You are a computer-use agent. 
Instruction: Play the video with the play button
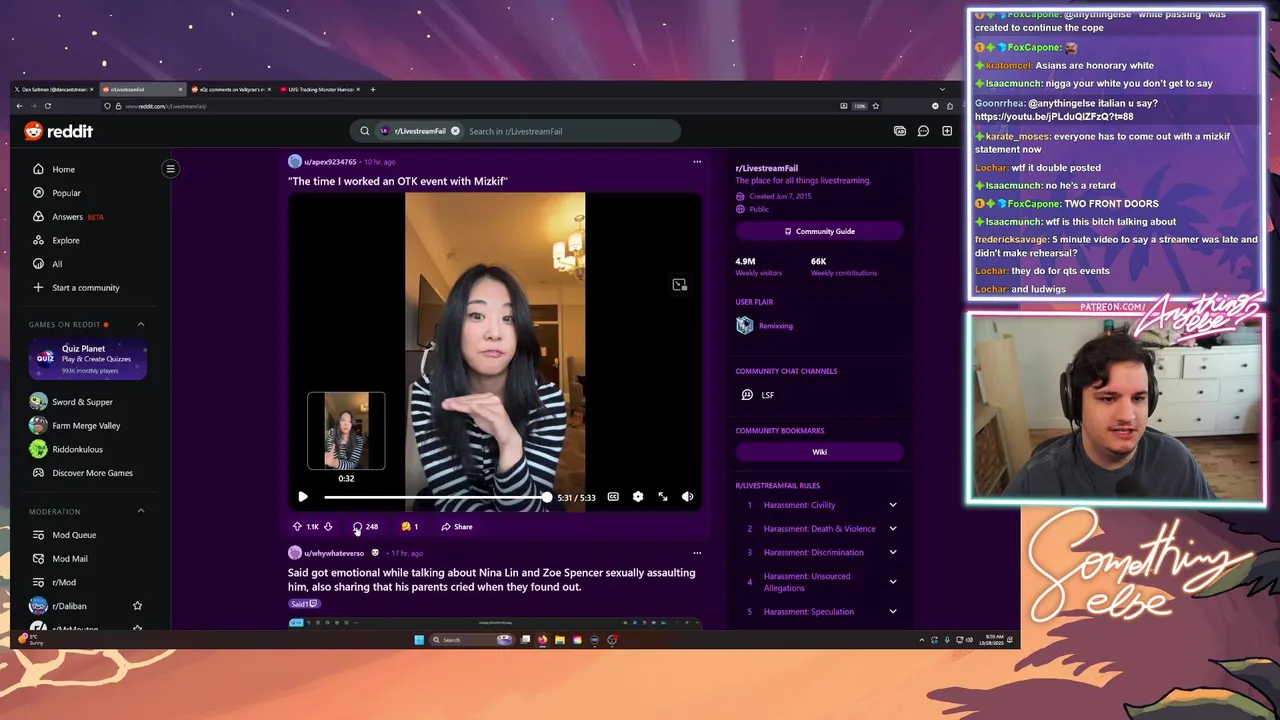(302, 497)
